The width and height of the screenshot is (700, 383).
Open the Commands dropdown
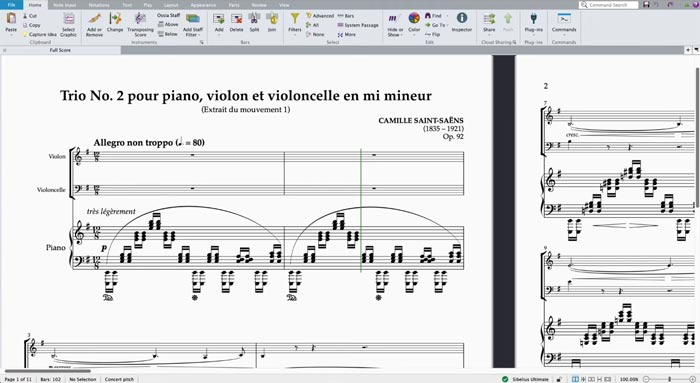pyautogui.click(x=564, y=23)
